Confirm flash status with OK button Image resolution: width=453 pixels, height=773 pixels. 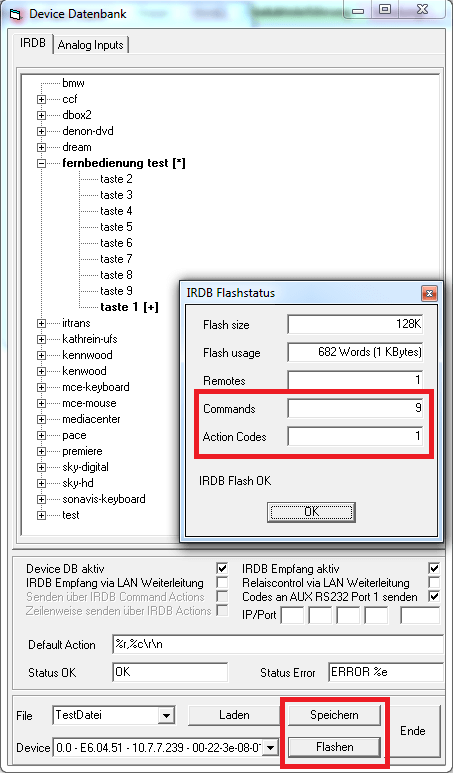[x=311, y=512]
